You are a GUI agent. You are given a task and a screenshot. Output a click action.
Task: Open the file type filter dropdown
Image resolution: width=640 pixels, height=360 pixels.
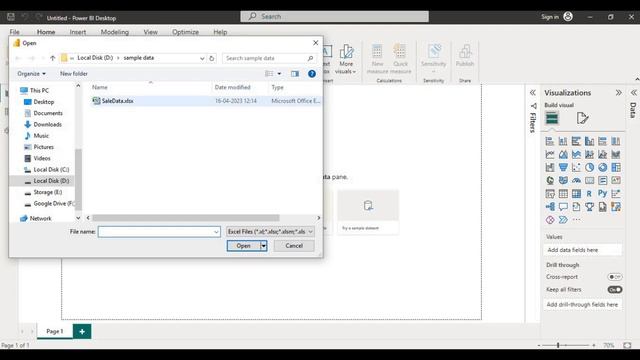click(311, 232)
